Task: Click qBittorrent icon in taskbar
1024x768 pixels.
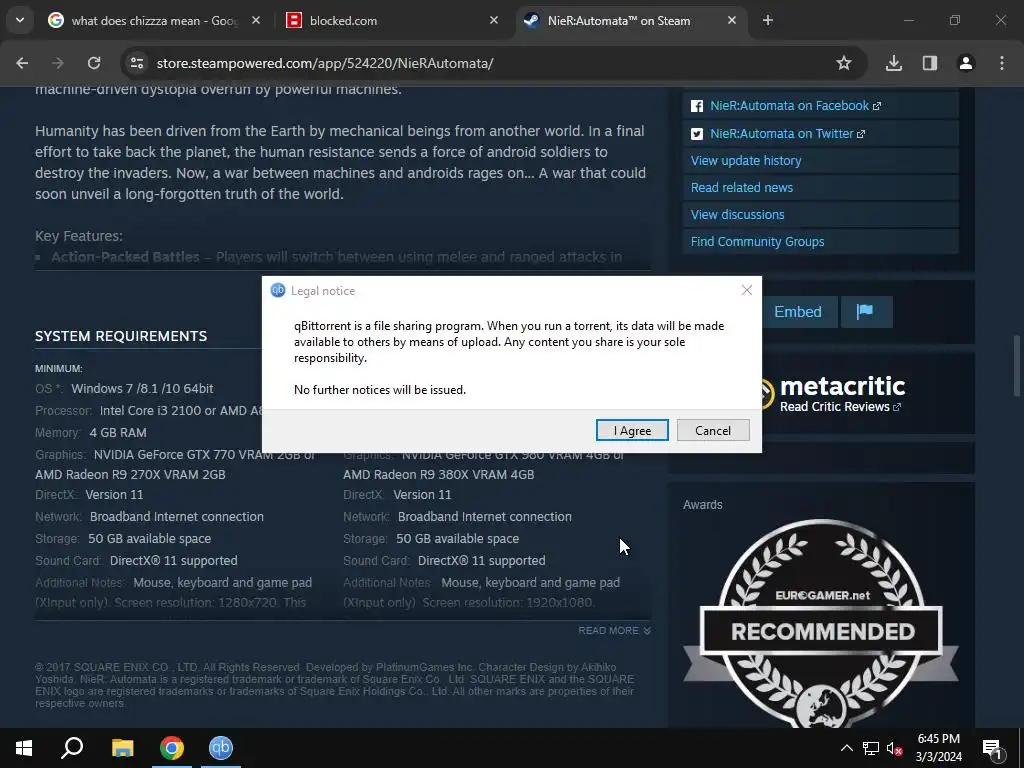Action: (221, 748)
